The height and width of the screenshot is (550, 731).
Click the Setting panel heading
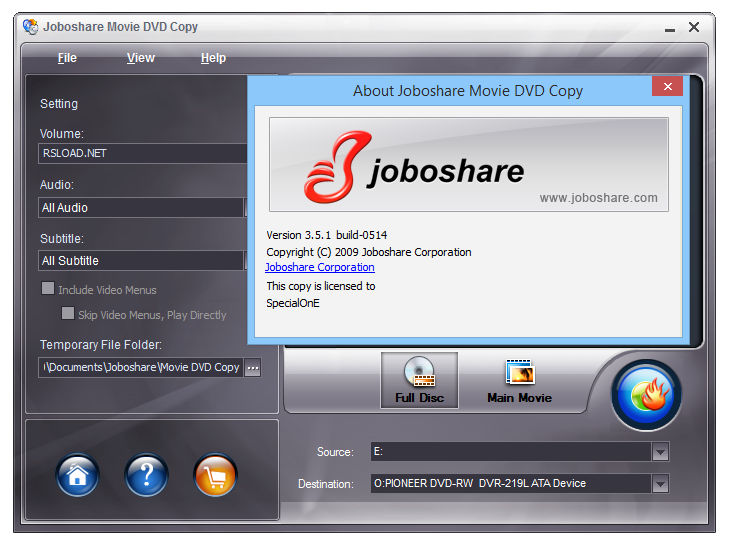click(59, 103)
